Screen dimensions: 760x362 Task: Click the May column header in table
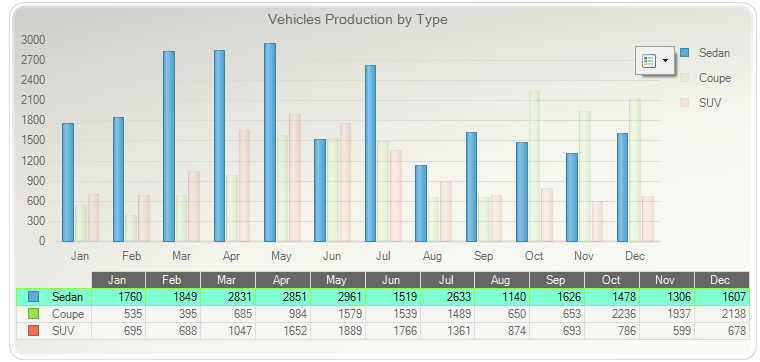338,280
